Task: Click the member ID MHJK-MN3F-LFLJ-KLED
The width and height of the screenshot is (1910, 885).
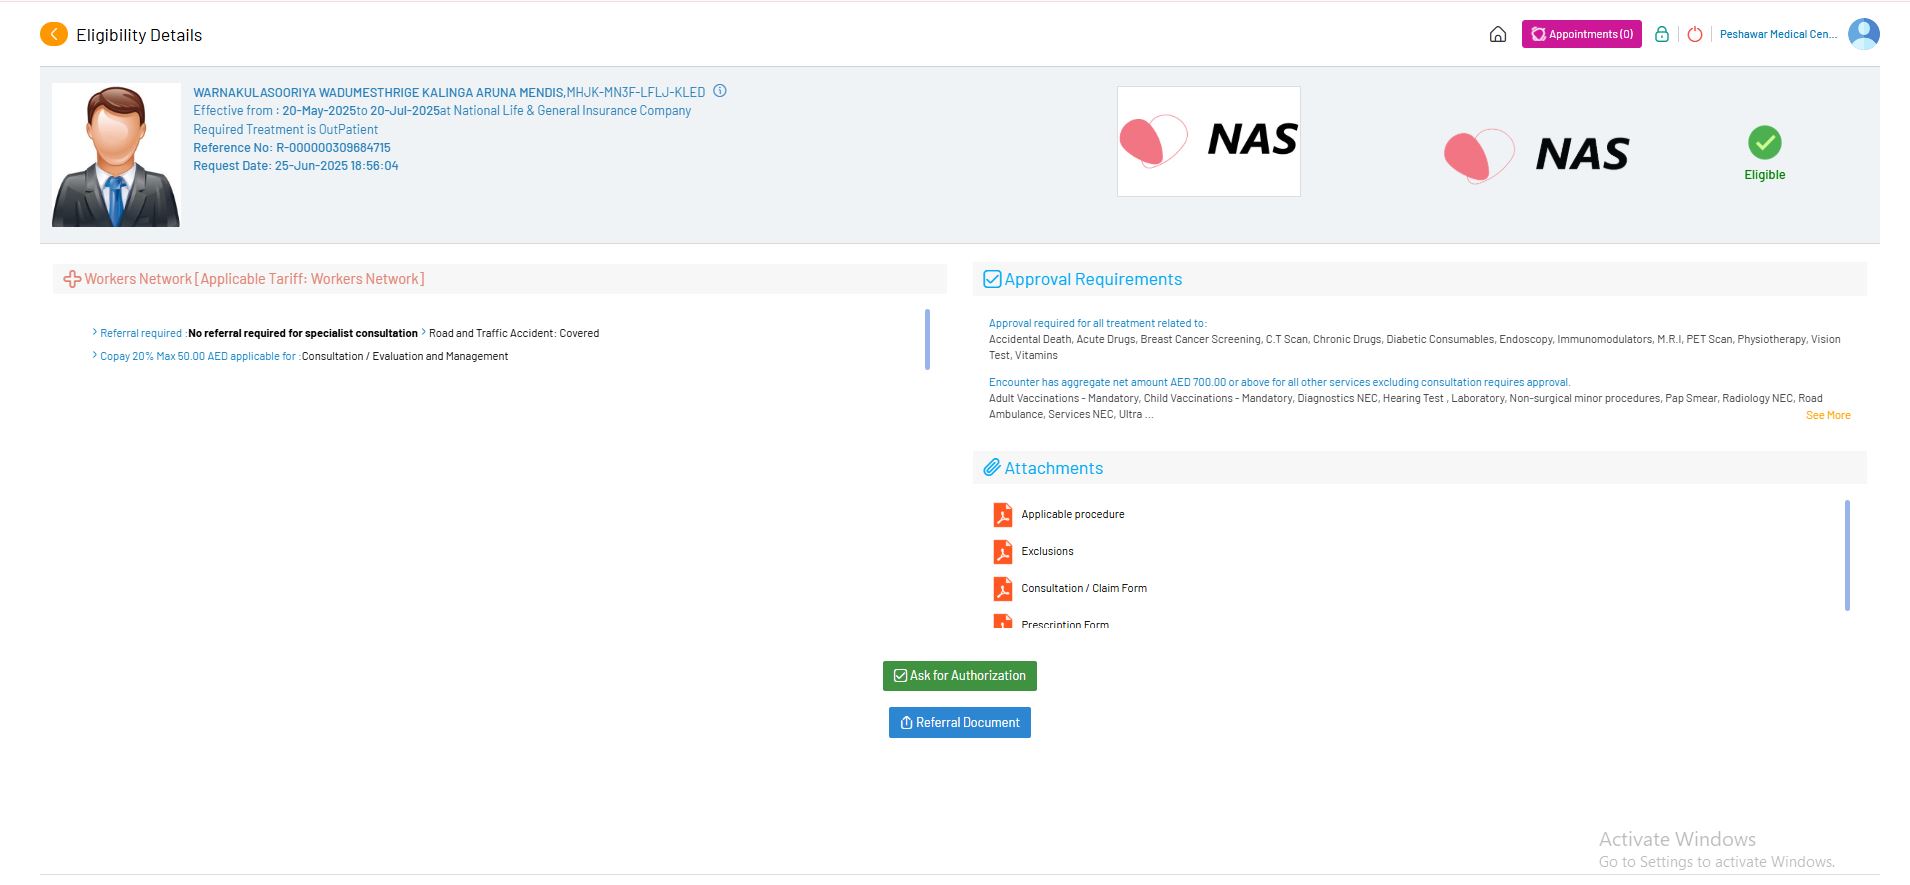Action: (636, 92)
